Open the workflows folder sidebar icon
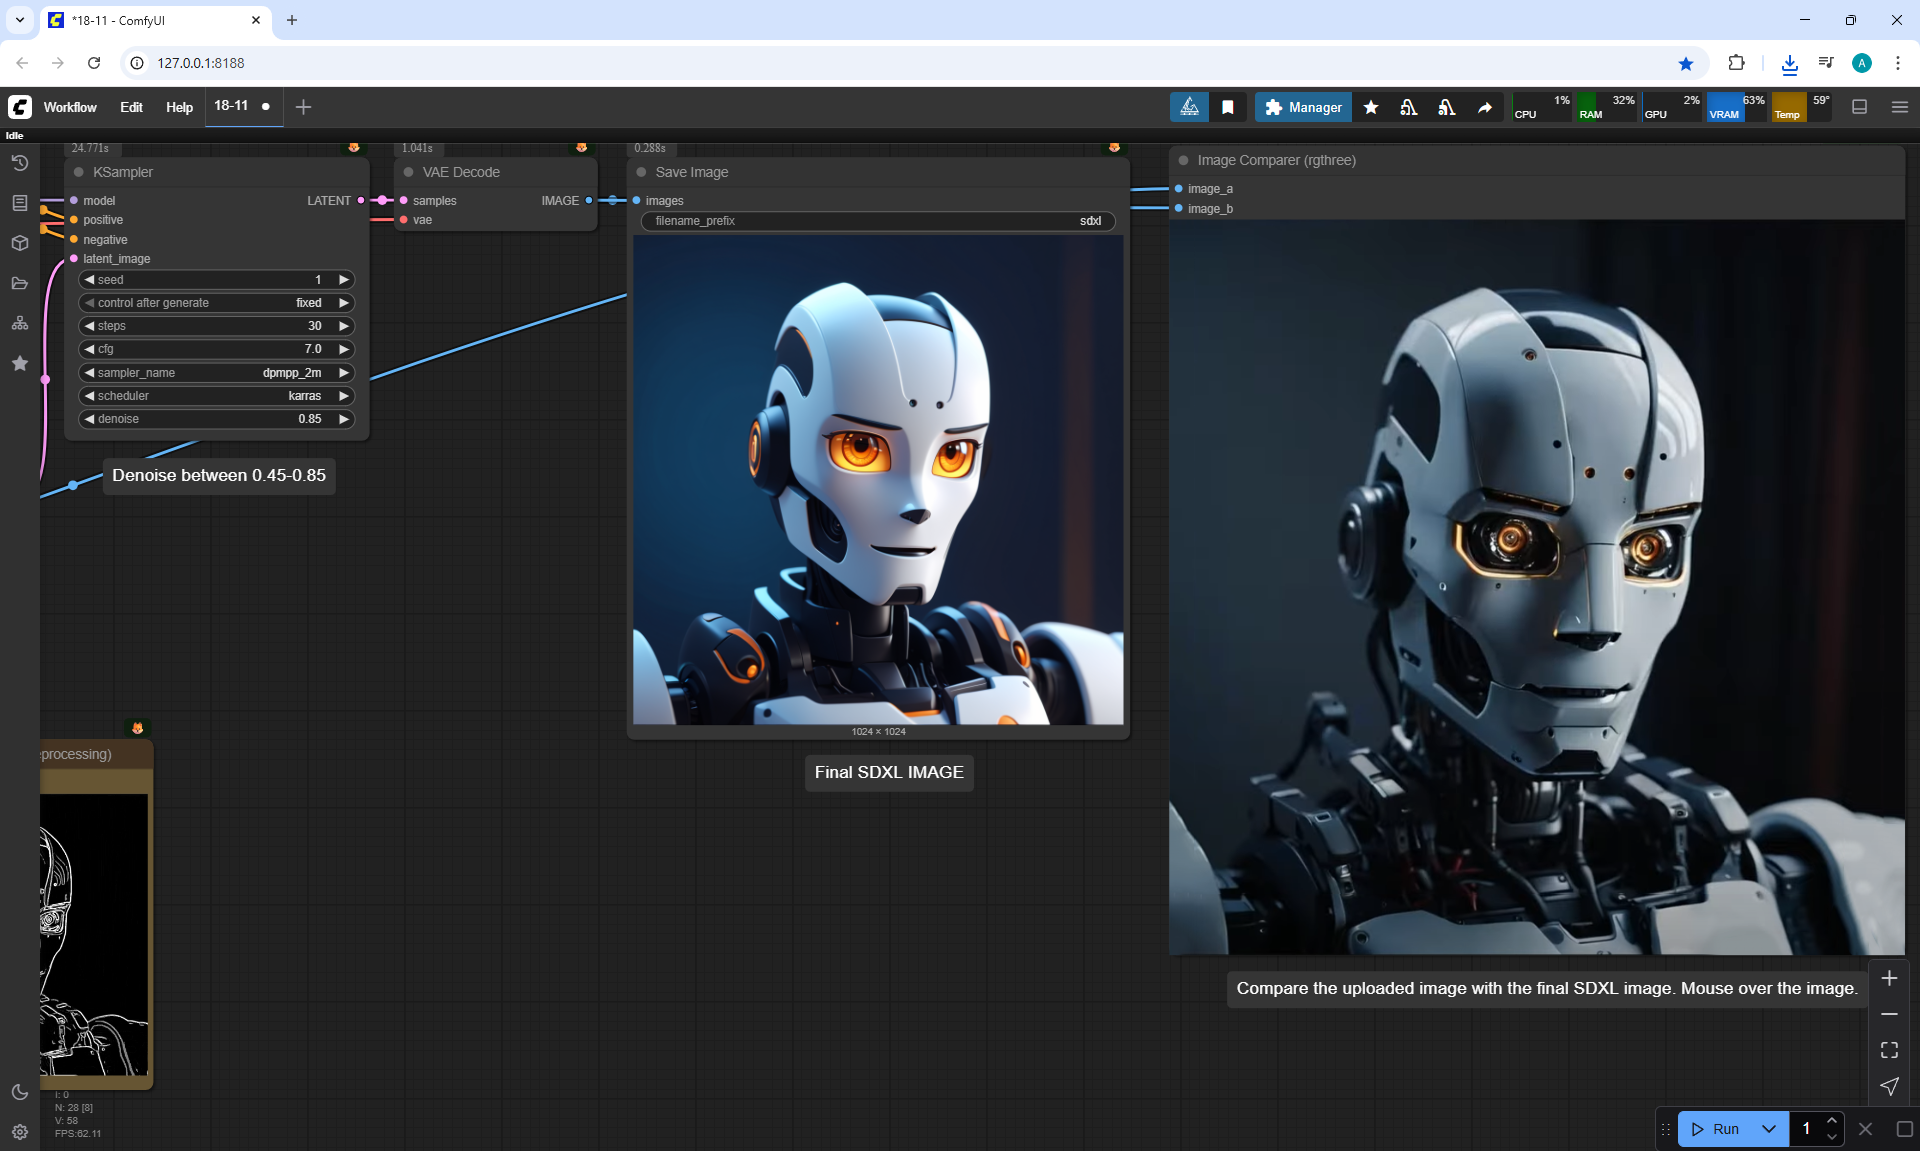 pos(19,283)
